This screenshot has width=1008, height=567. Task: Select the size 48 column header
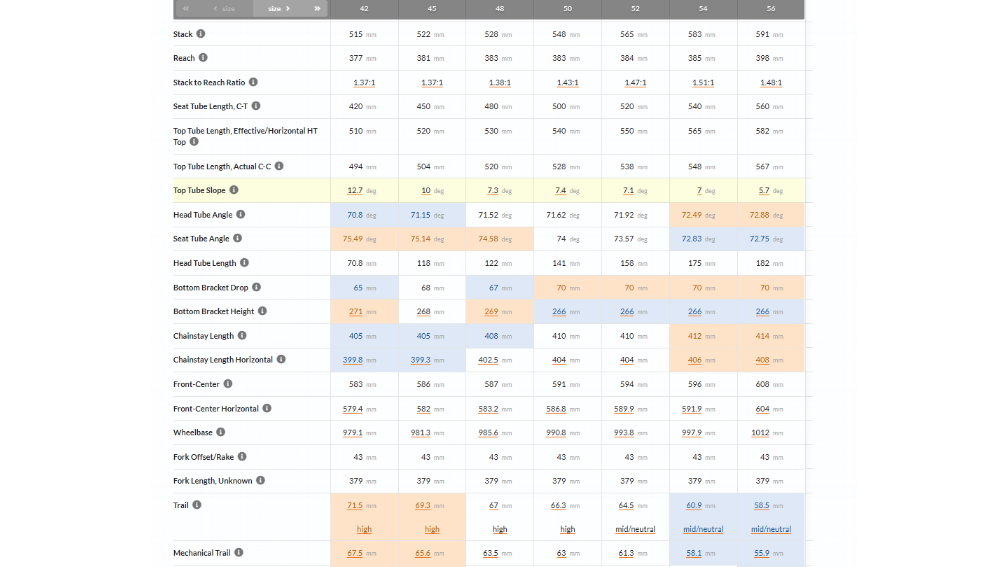[500, 8]
